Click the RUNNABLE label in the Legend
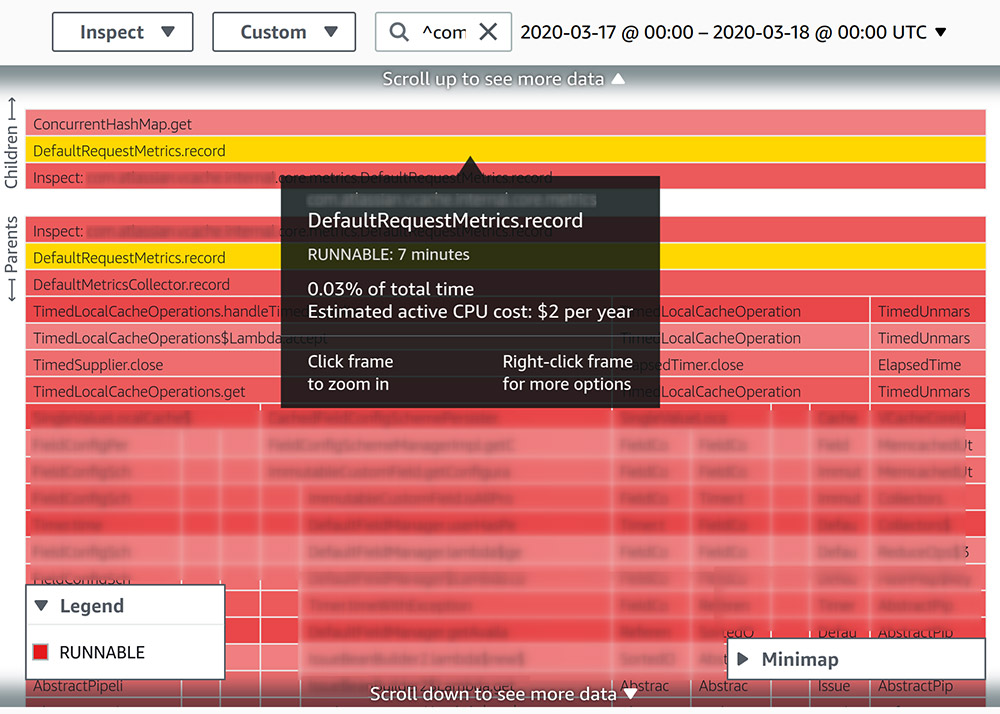Image resolution: width=1000 pixels, height=714 pixels. (x=102, y=652)
